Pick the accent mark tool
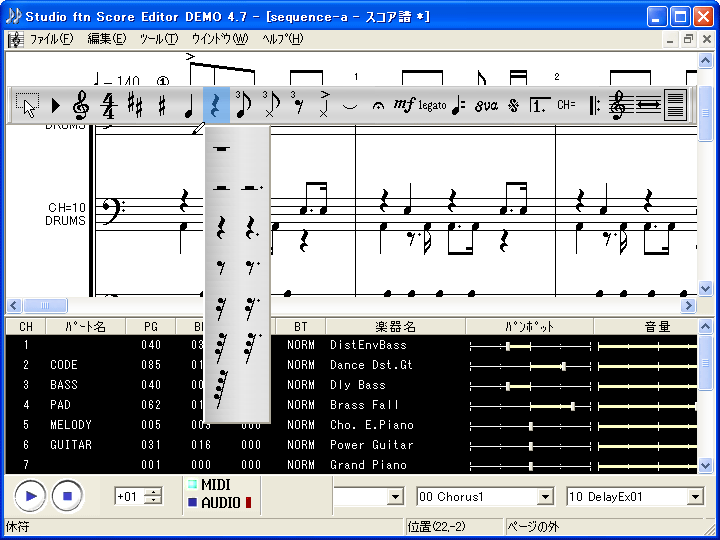Screen dimensions: 720x540 324,105
